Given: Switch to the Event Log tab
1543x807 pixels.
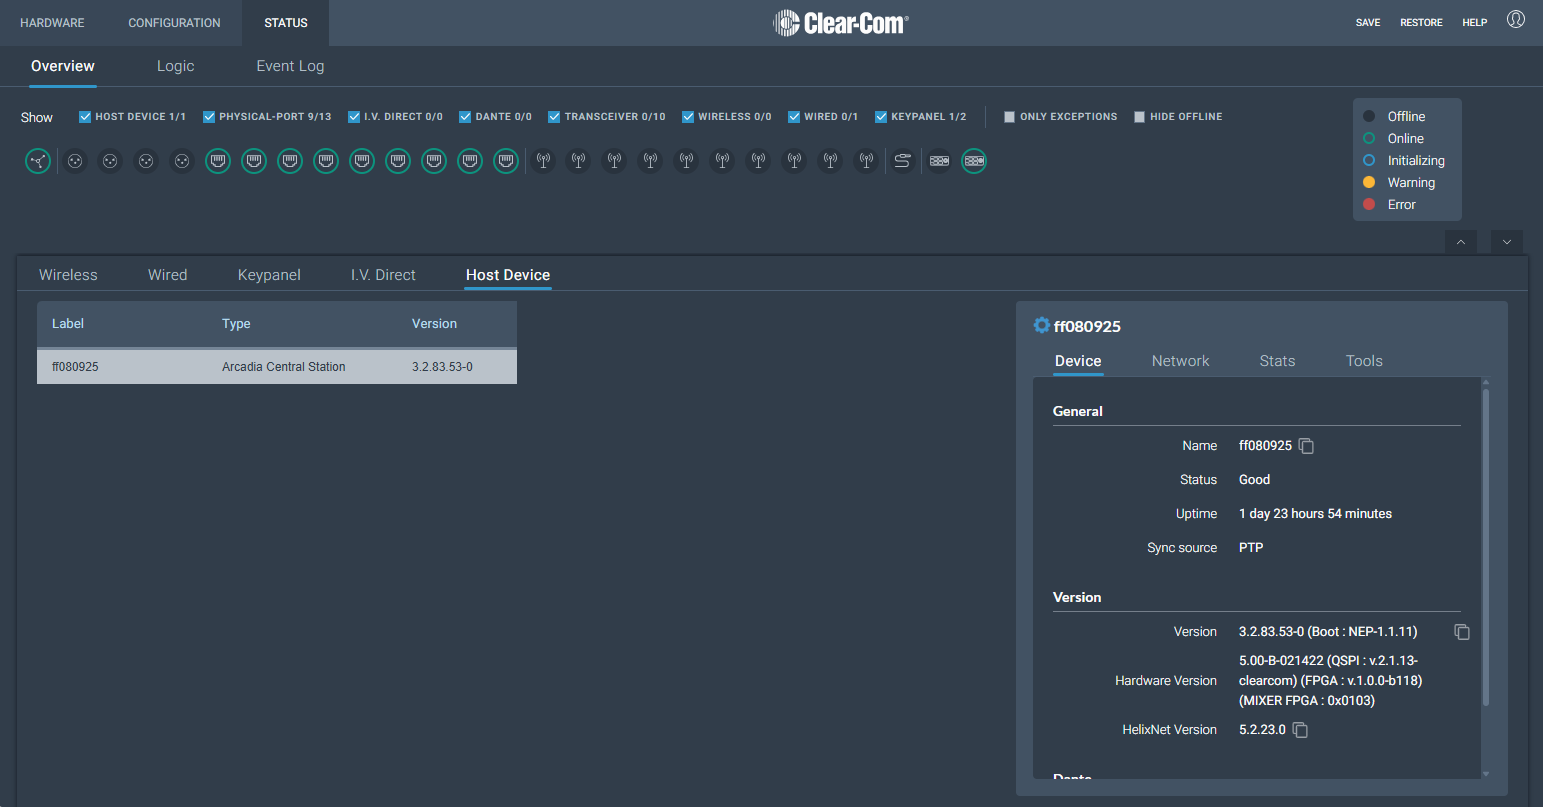Looking at the screenshot, I should (x=290, y=66).
